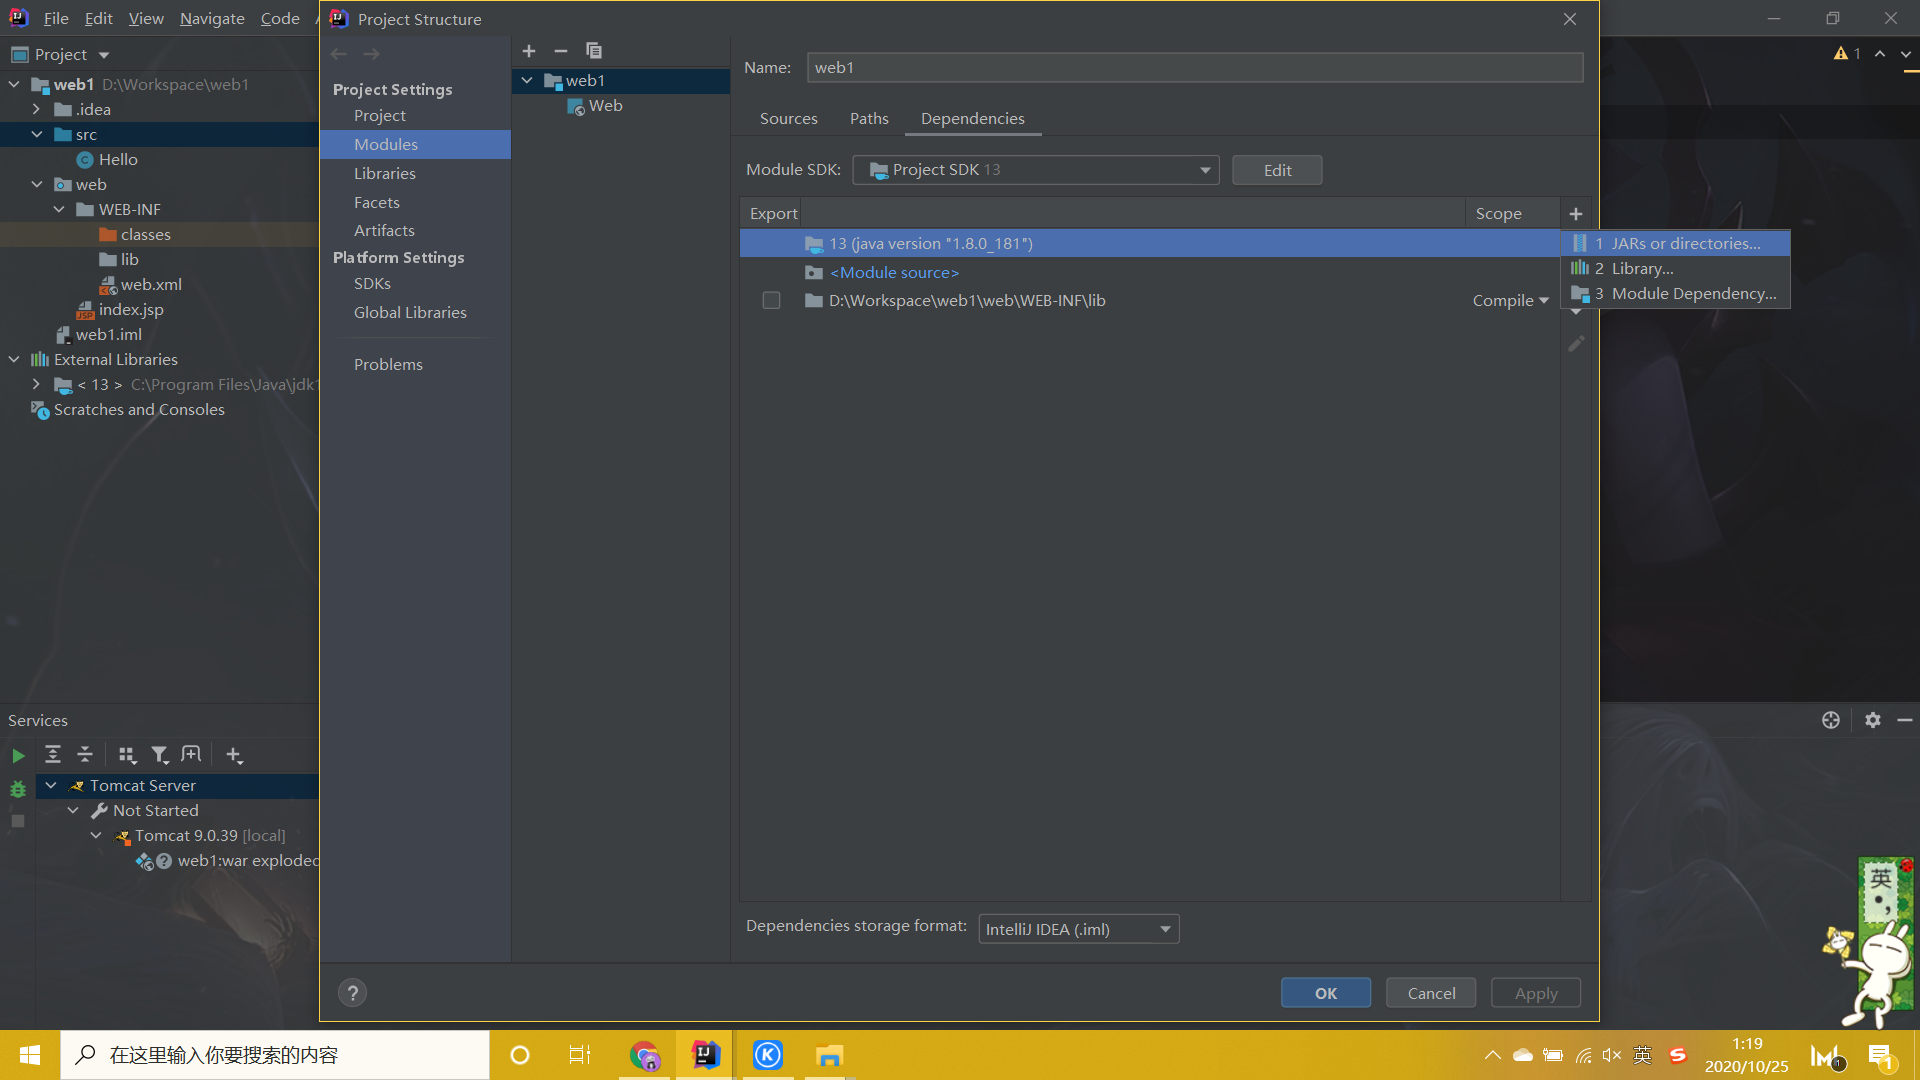
Task: Add dependency plus icon beside Scope
Action: 1576,214
